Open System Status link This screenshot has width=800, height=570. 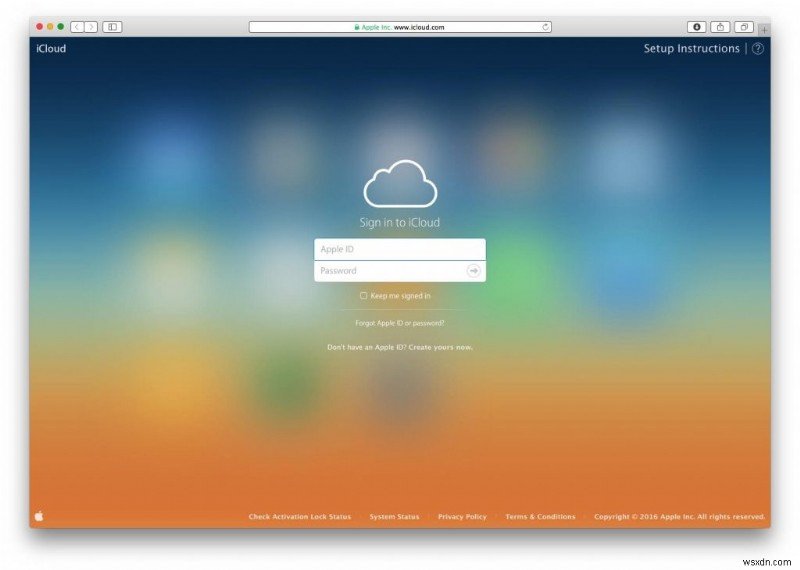coord(394,516)
